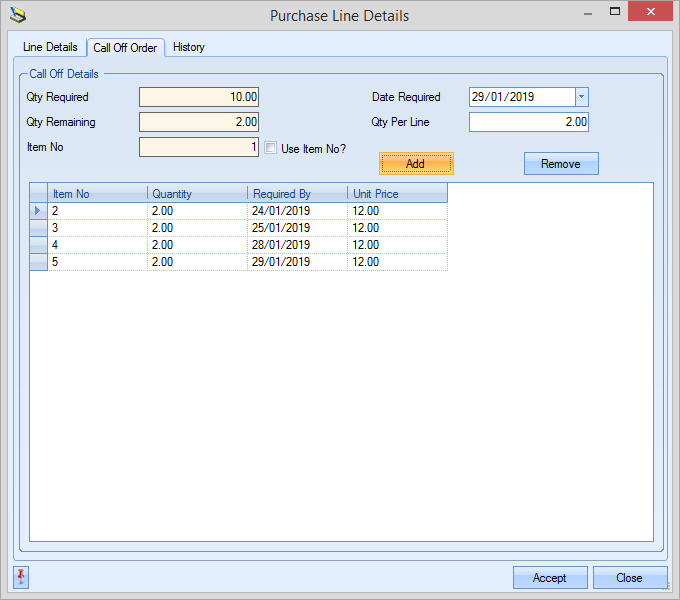Select the cell with date 25/01/2019
This screenshot has height=600, width=680.
(297, 228)
